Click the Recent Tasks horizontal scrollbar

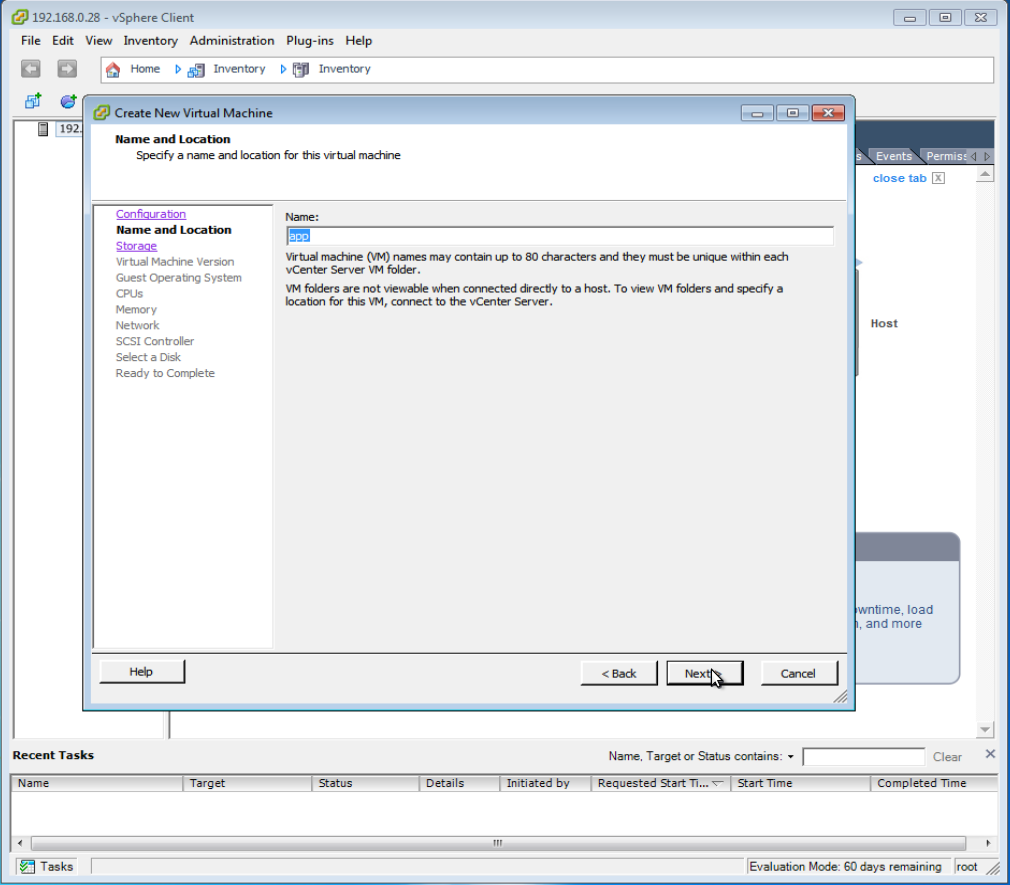[x=498, y=842]
